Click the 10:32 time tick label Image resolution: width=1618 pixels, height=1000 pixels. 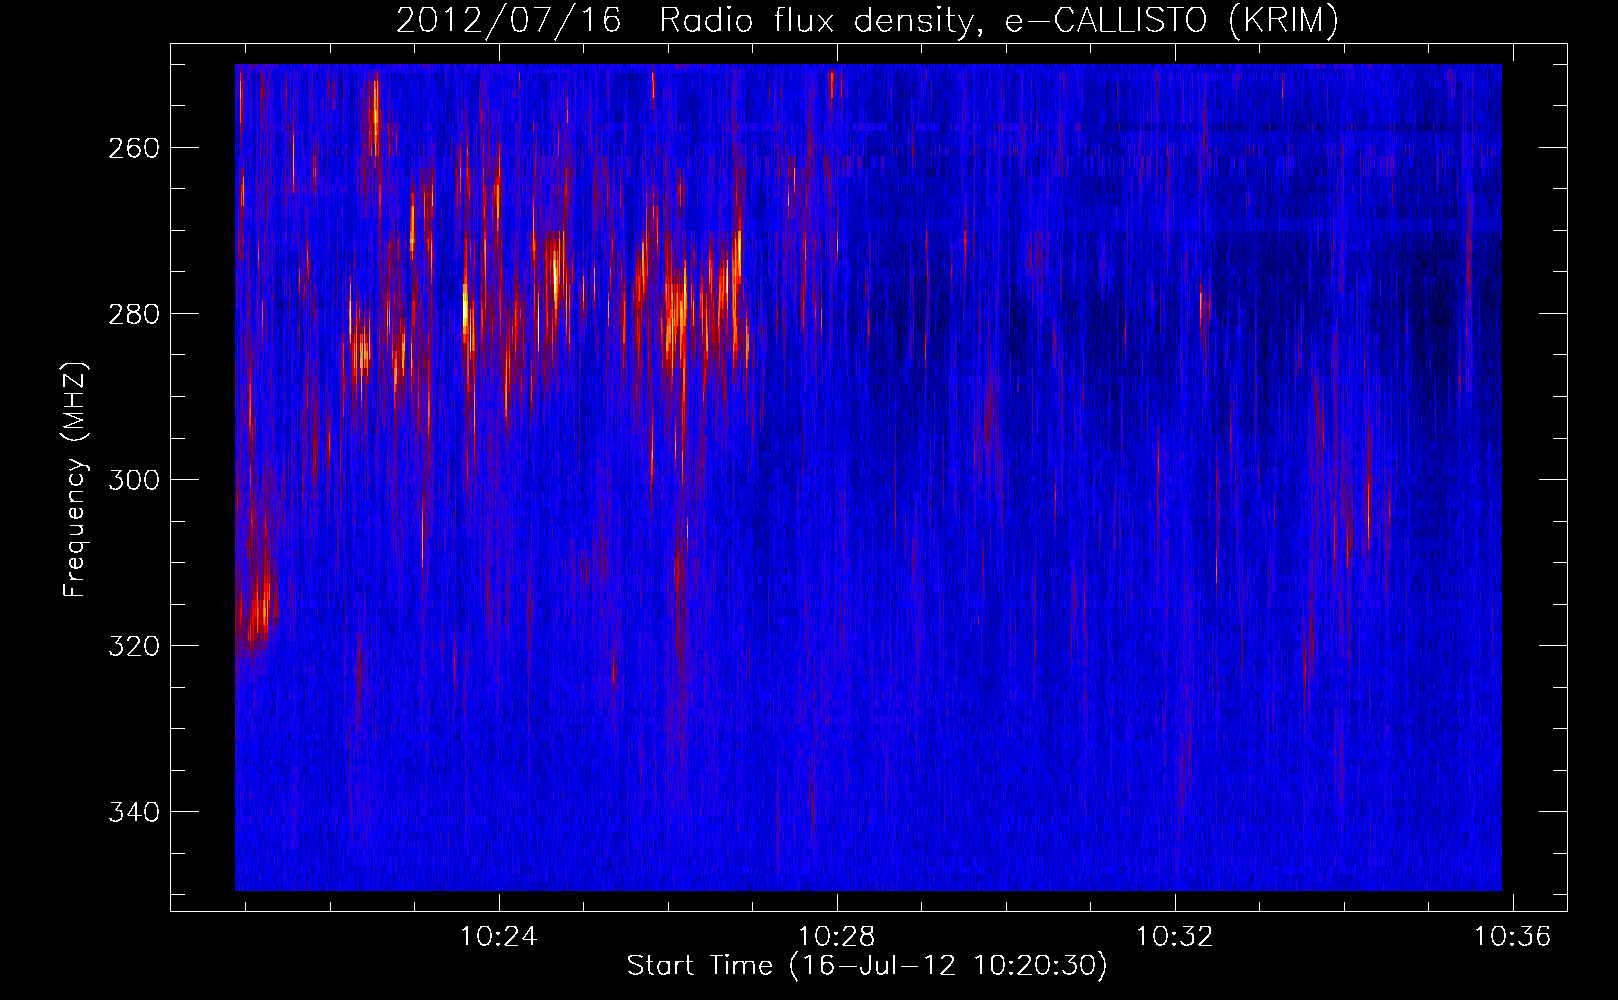pyautogui.click(x=1175, y=936)
